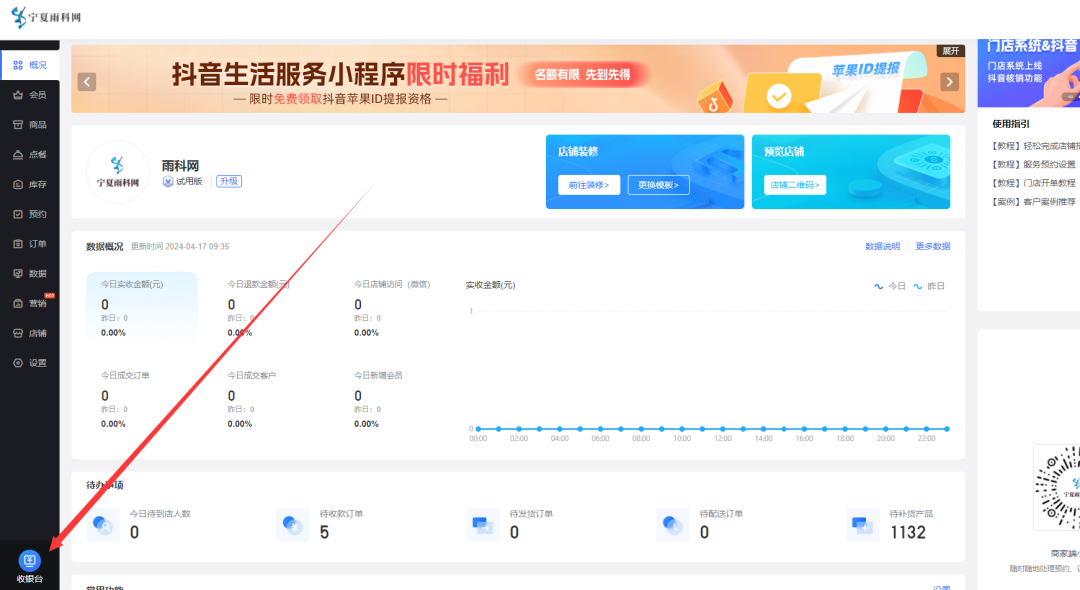
Task: Click 店铺二维码 button
Action: coord(795,185)
